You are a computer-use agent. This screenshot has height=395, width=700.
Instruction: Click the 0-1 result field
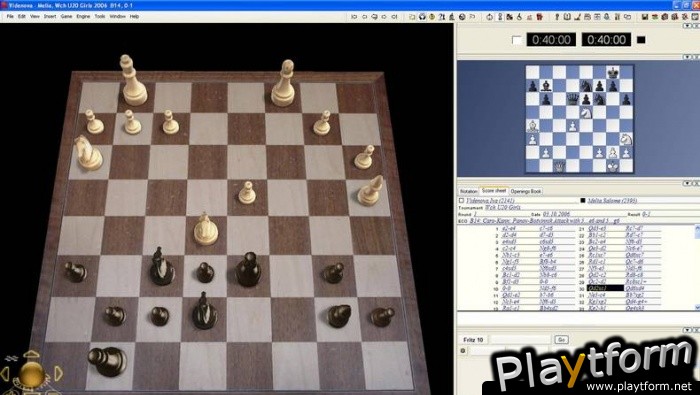coord(646,214)
